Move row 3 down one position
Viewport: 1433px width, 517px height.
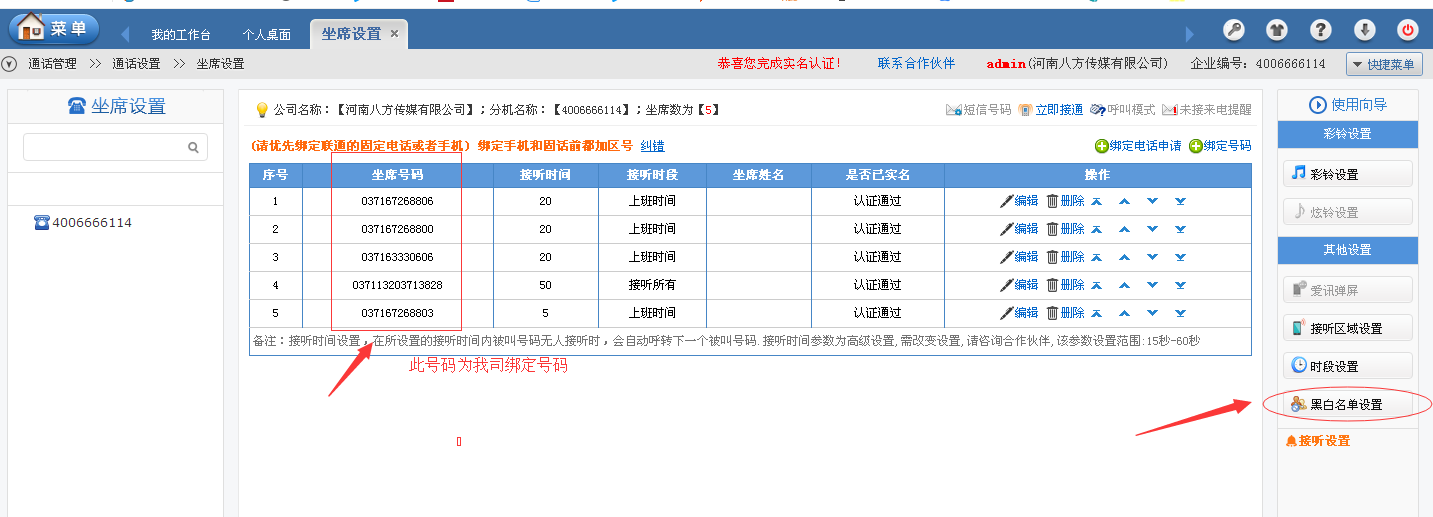pos(1152,257)
